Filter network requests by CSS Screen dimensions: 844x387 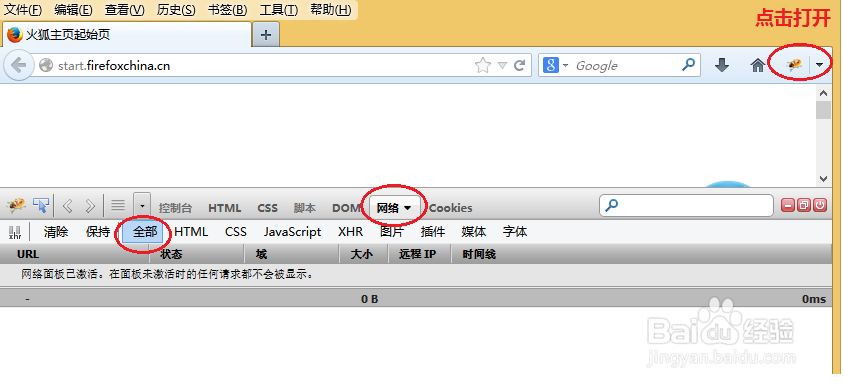pos(236,232)
